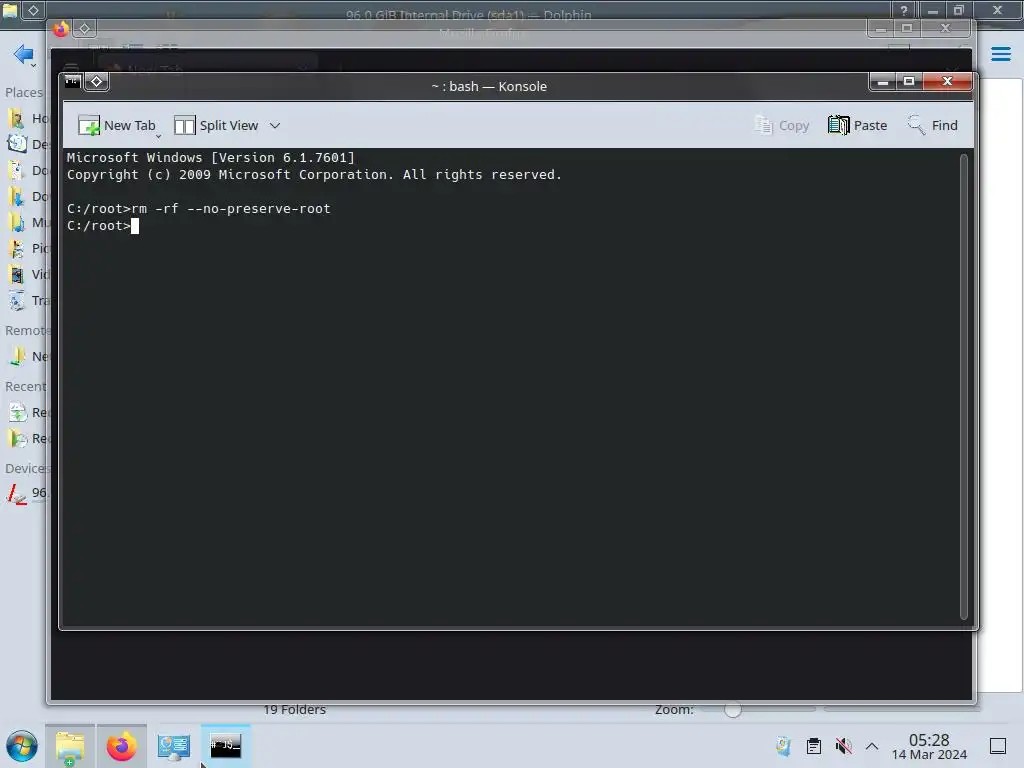Maximize the Konsole window

click(x=908, y=82)
